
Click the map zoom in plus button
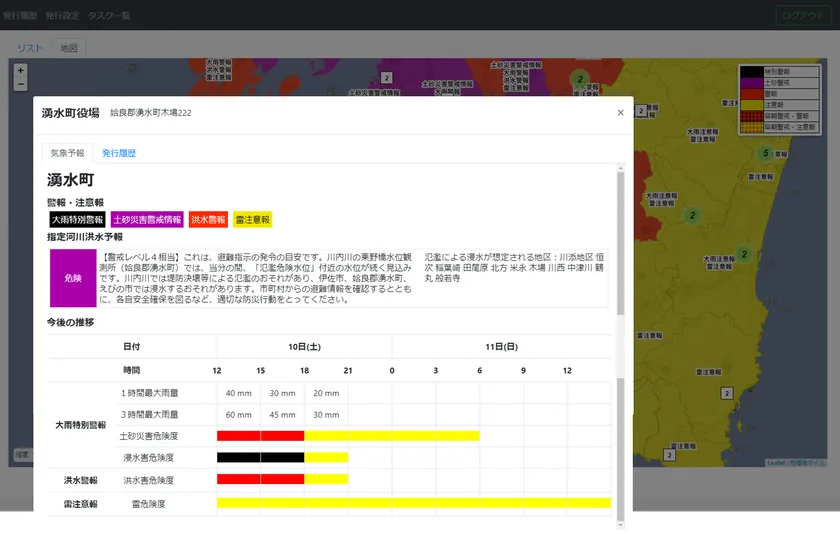21,71
